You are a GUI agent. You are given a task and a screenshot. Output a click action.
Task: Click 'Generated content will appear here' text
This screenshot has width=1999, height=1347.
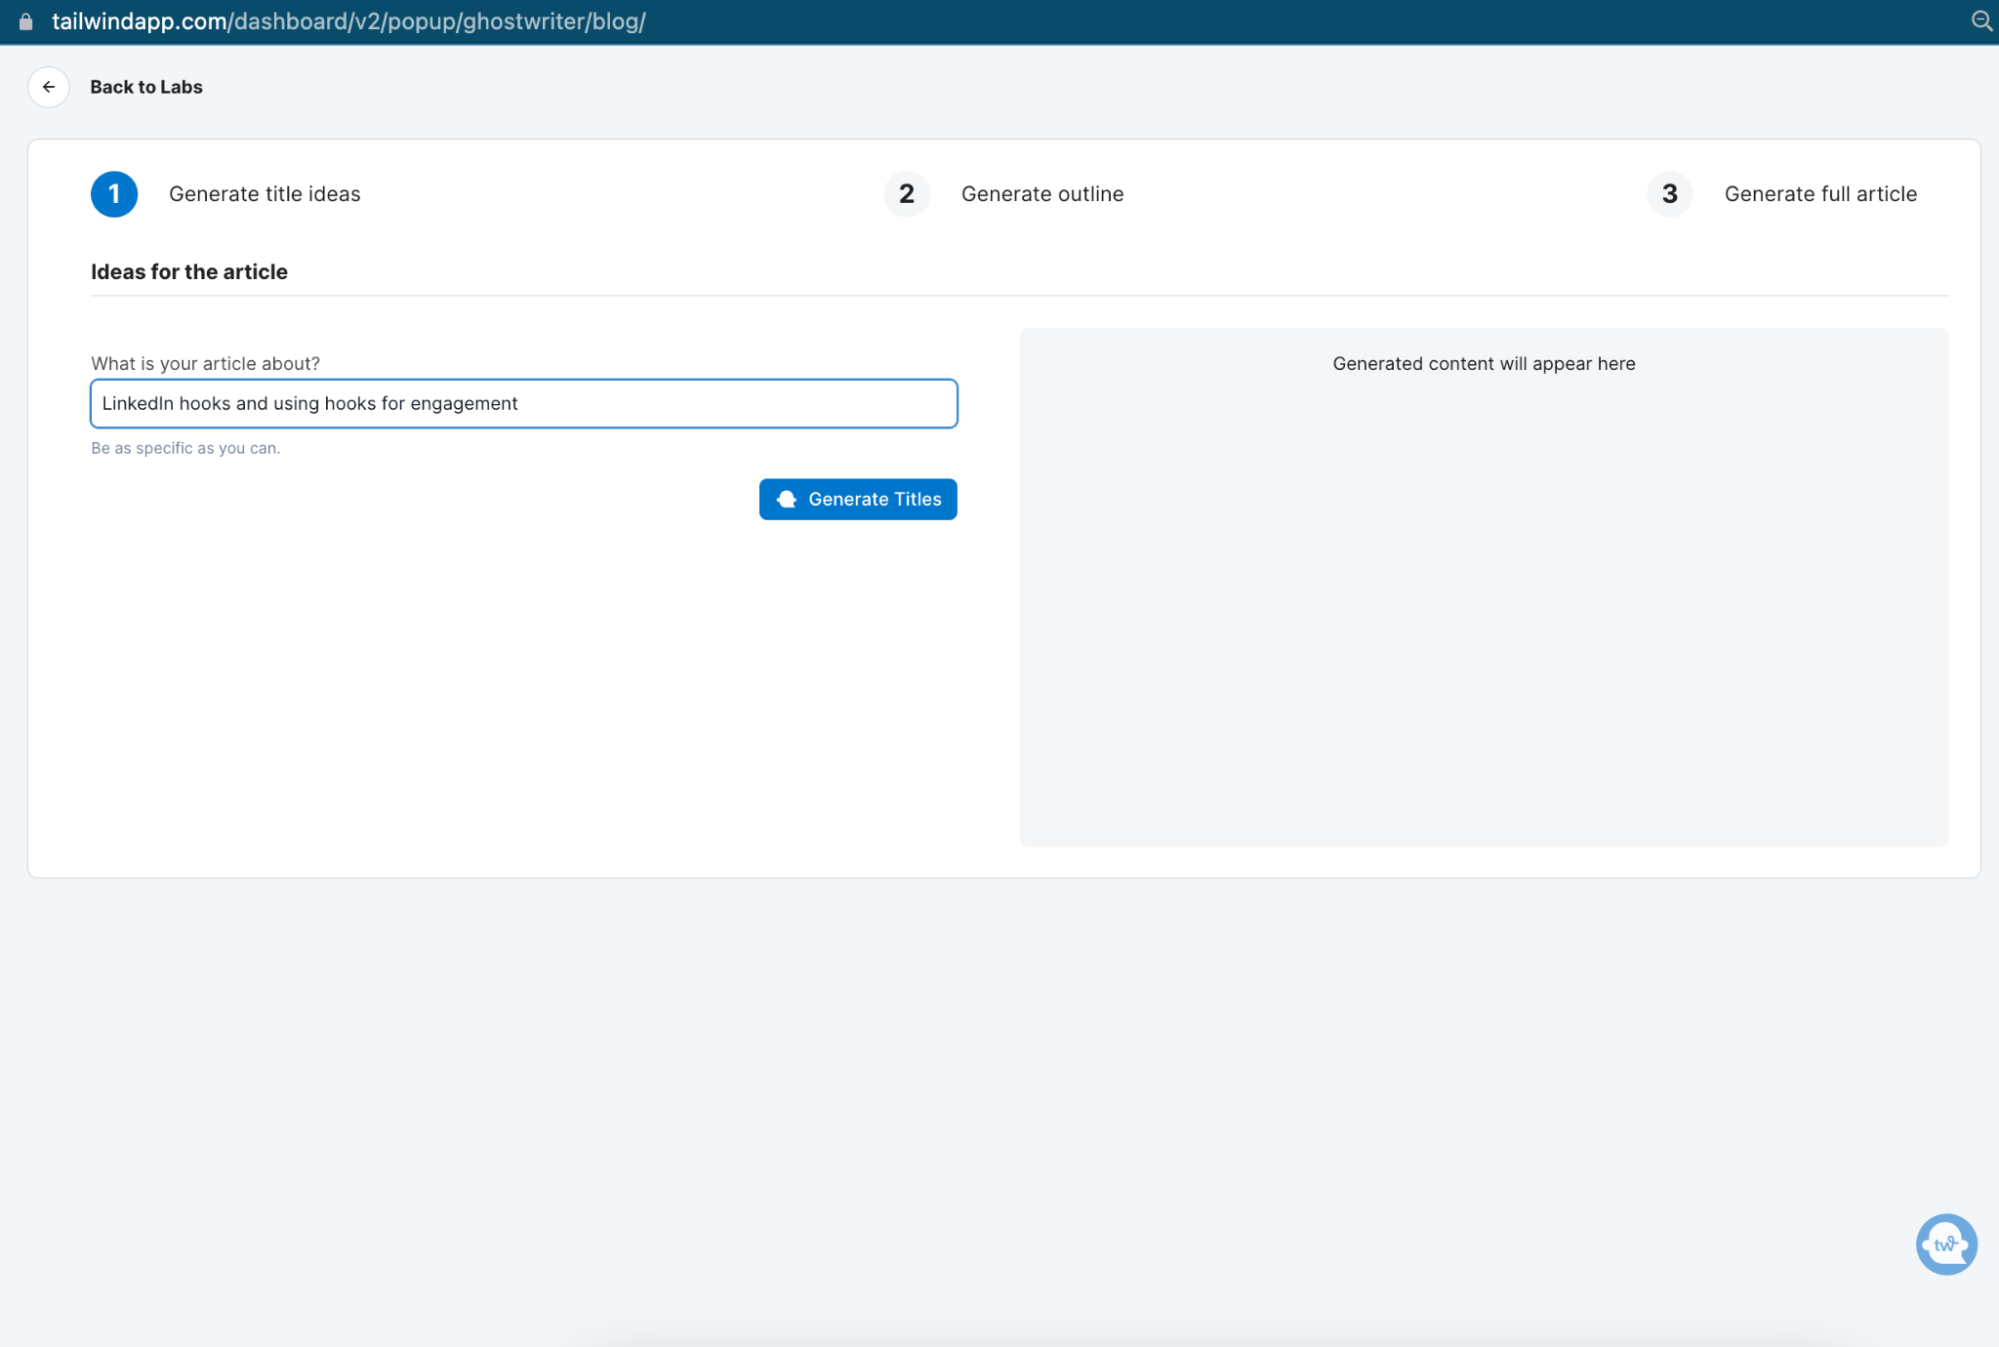[x=1483, y=364]
